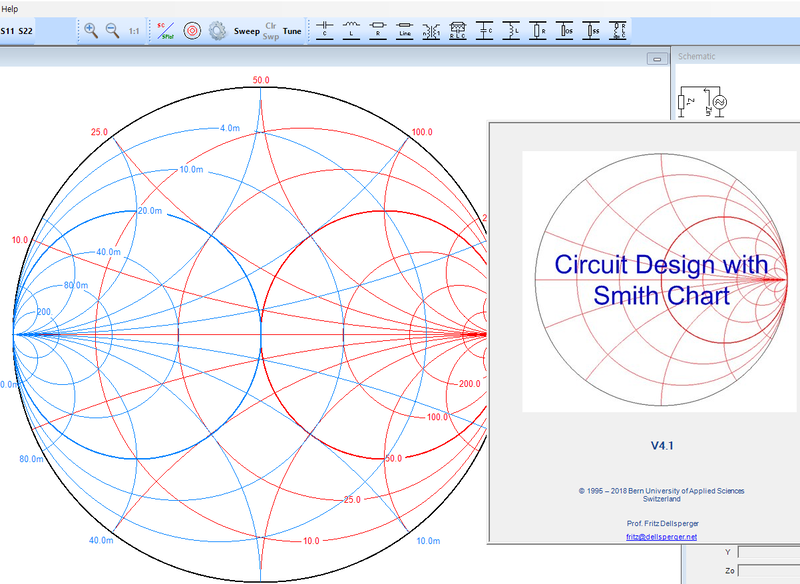This screenshot has width=800, height=584.
Task: Click the blue 20.0m admittance label
Action: [x=150, y=211]
